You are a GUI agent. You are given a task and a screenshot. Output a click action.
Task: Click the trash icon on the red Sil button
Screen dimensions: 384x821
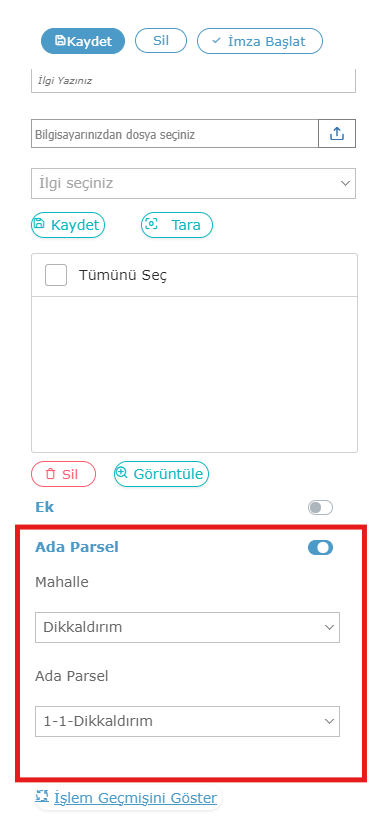pos(50,474)
